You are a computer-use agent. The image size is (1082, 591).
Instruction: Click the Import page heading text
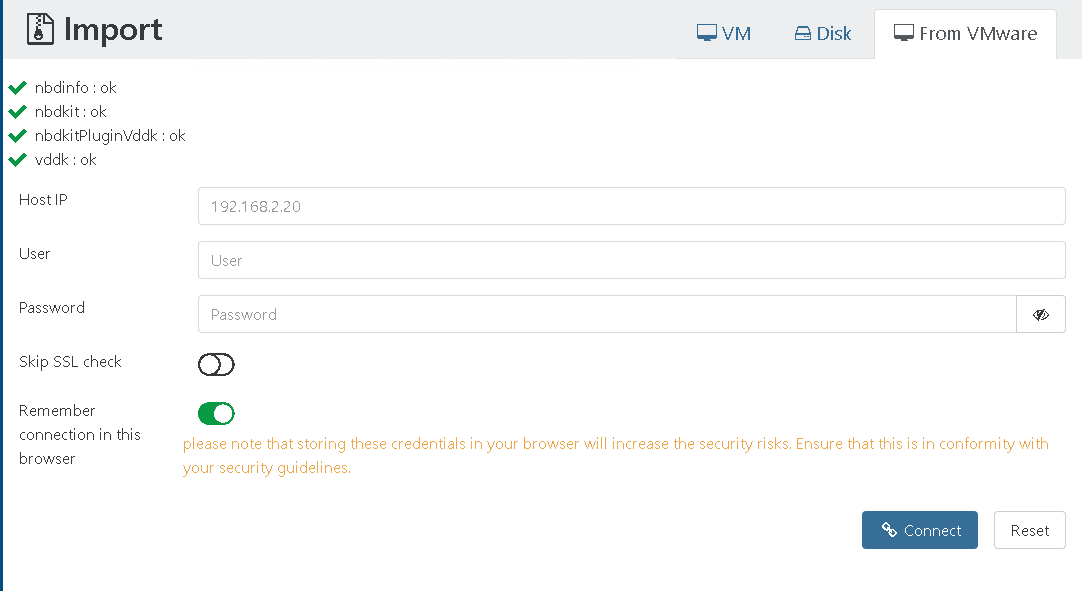(x=113, y=30)
